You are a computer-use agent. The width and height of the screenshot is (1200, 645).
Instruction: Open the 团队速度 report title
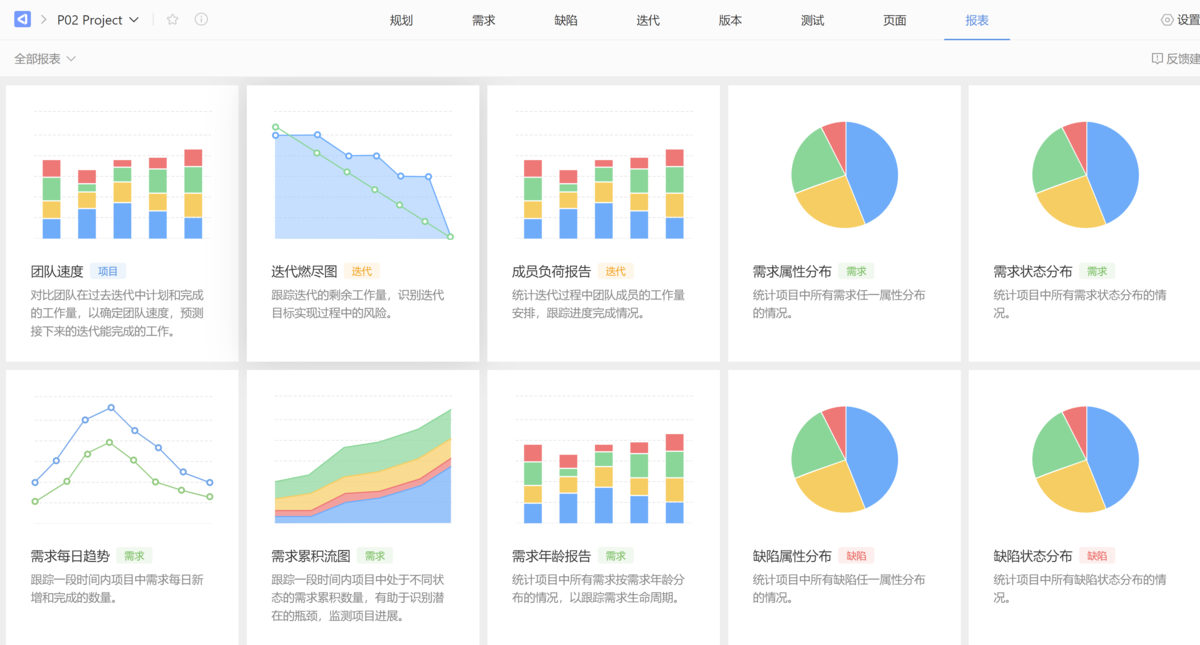[57, 271]
